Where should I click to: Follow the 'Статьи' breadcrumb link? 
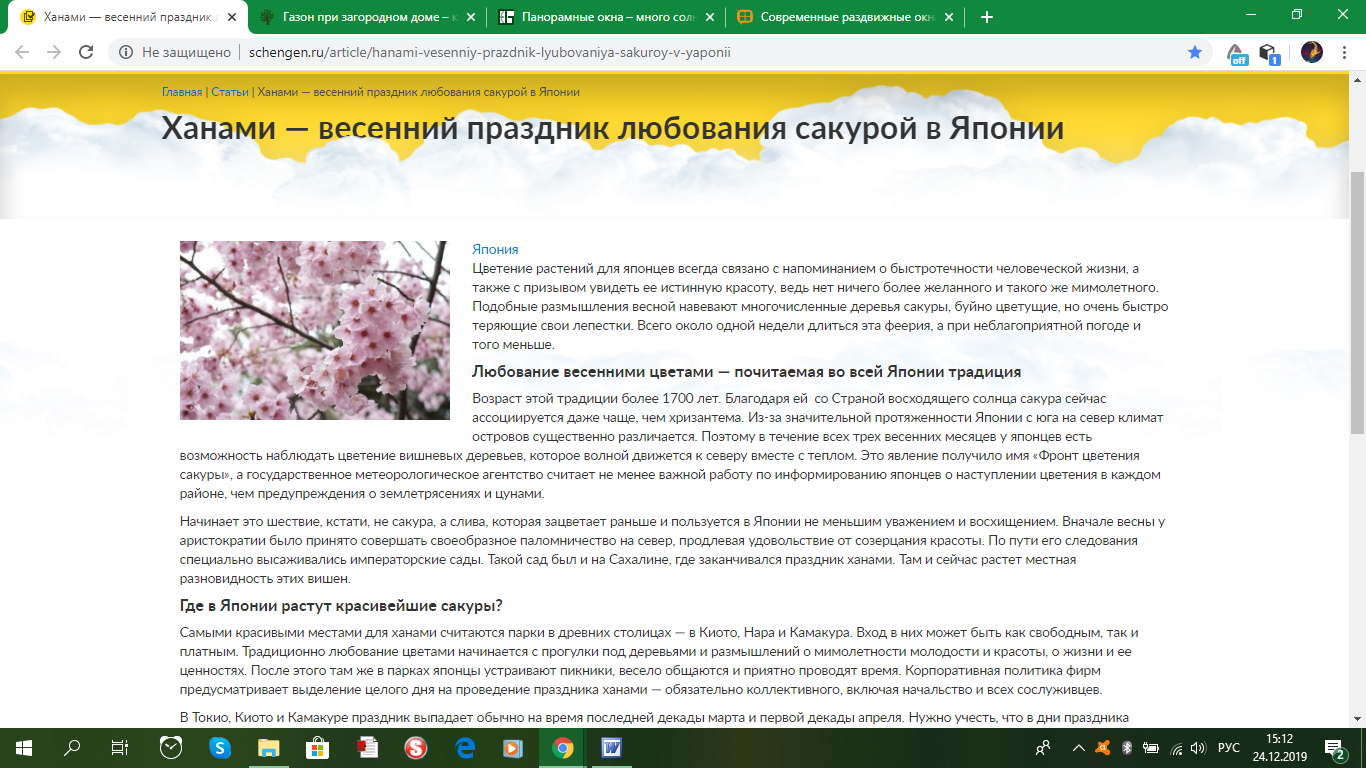tap(230, 92)
